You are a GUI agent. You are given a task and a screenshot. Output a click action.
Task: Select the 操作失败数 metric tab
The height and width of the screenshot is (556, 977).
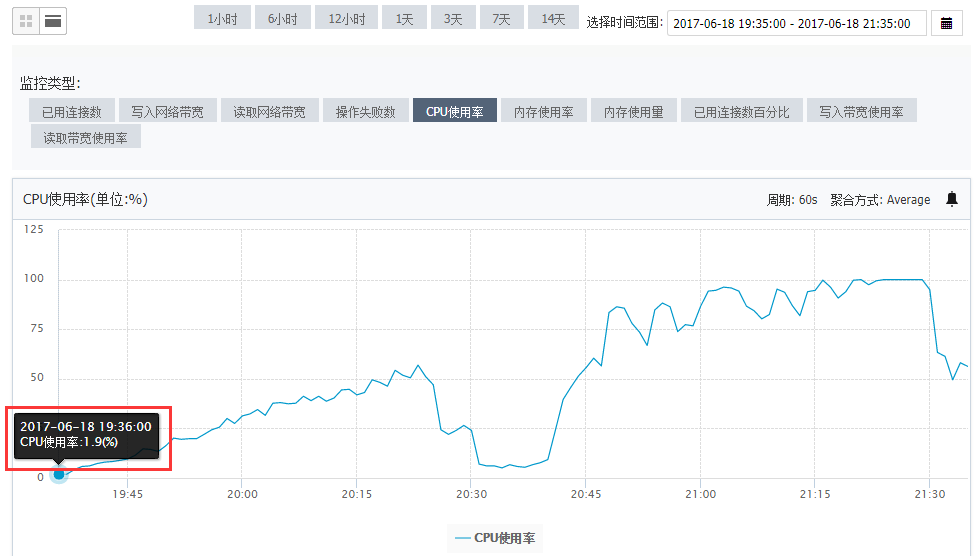365,111
